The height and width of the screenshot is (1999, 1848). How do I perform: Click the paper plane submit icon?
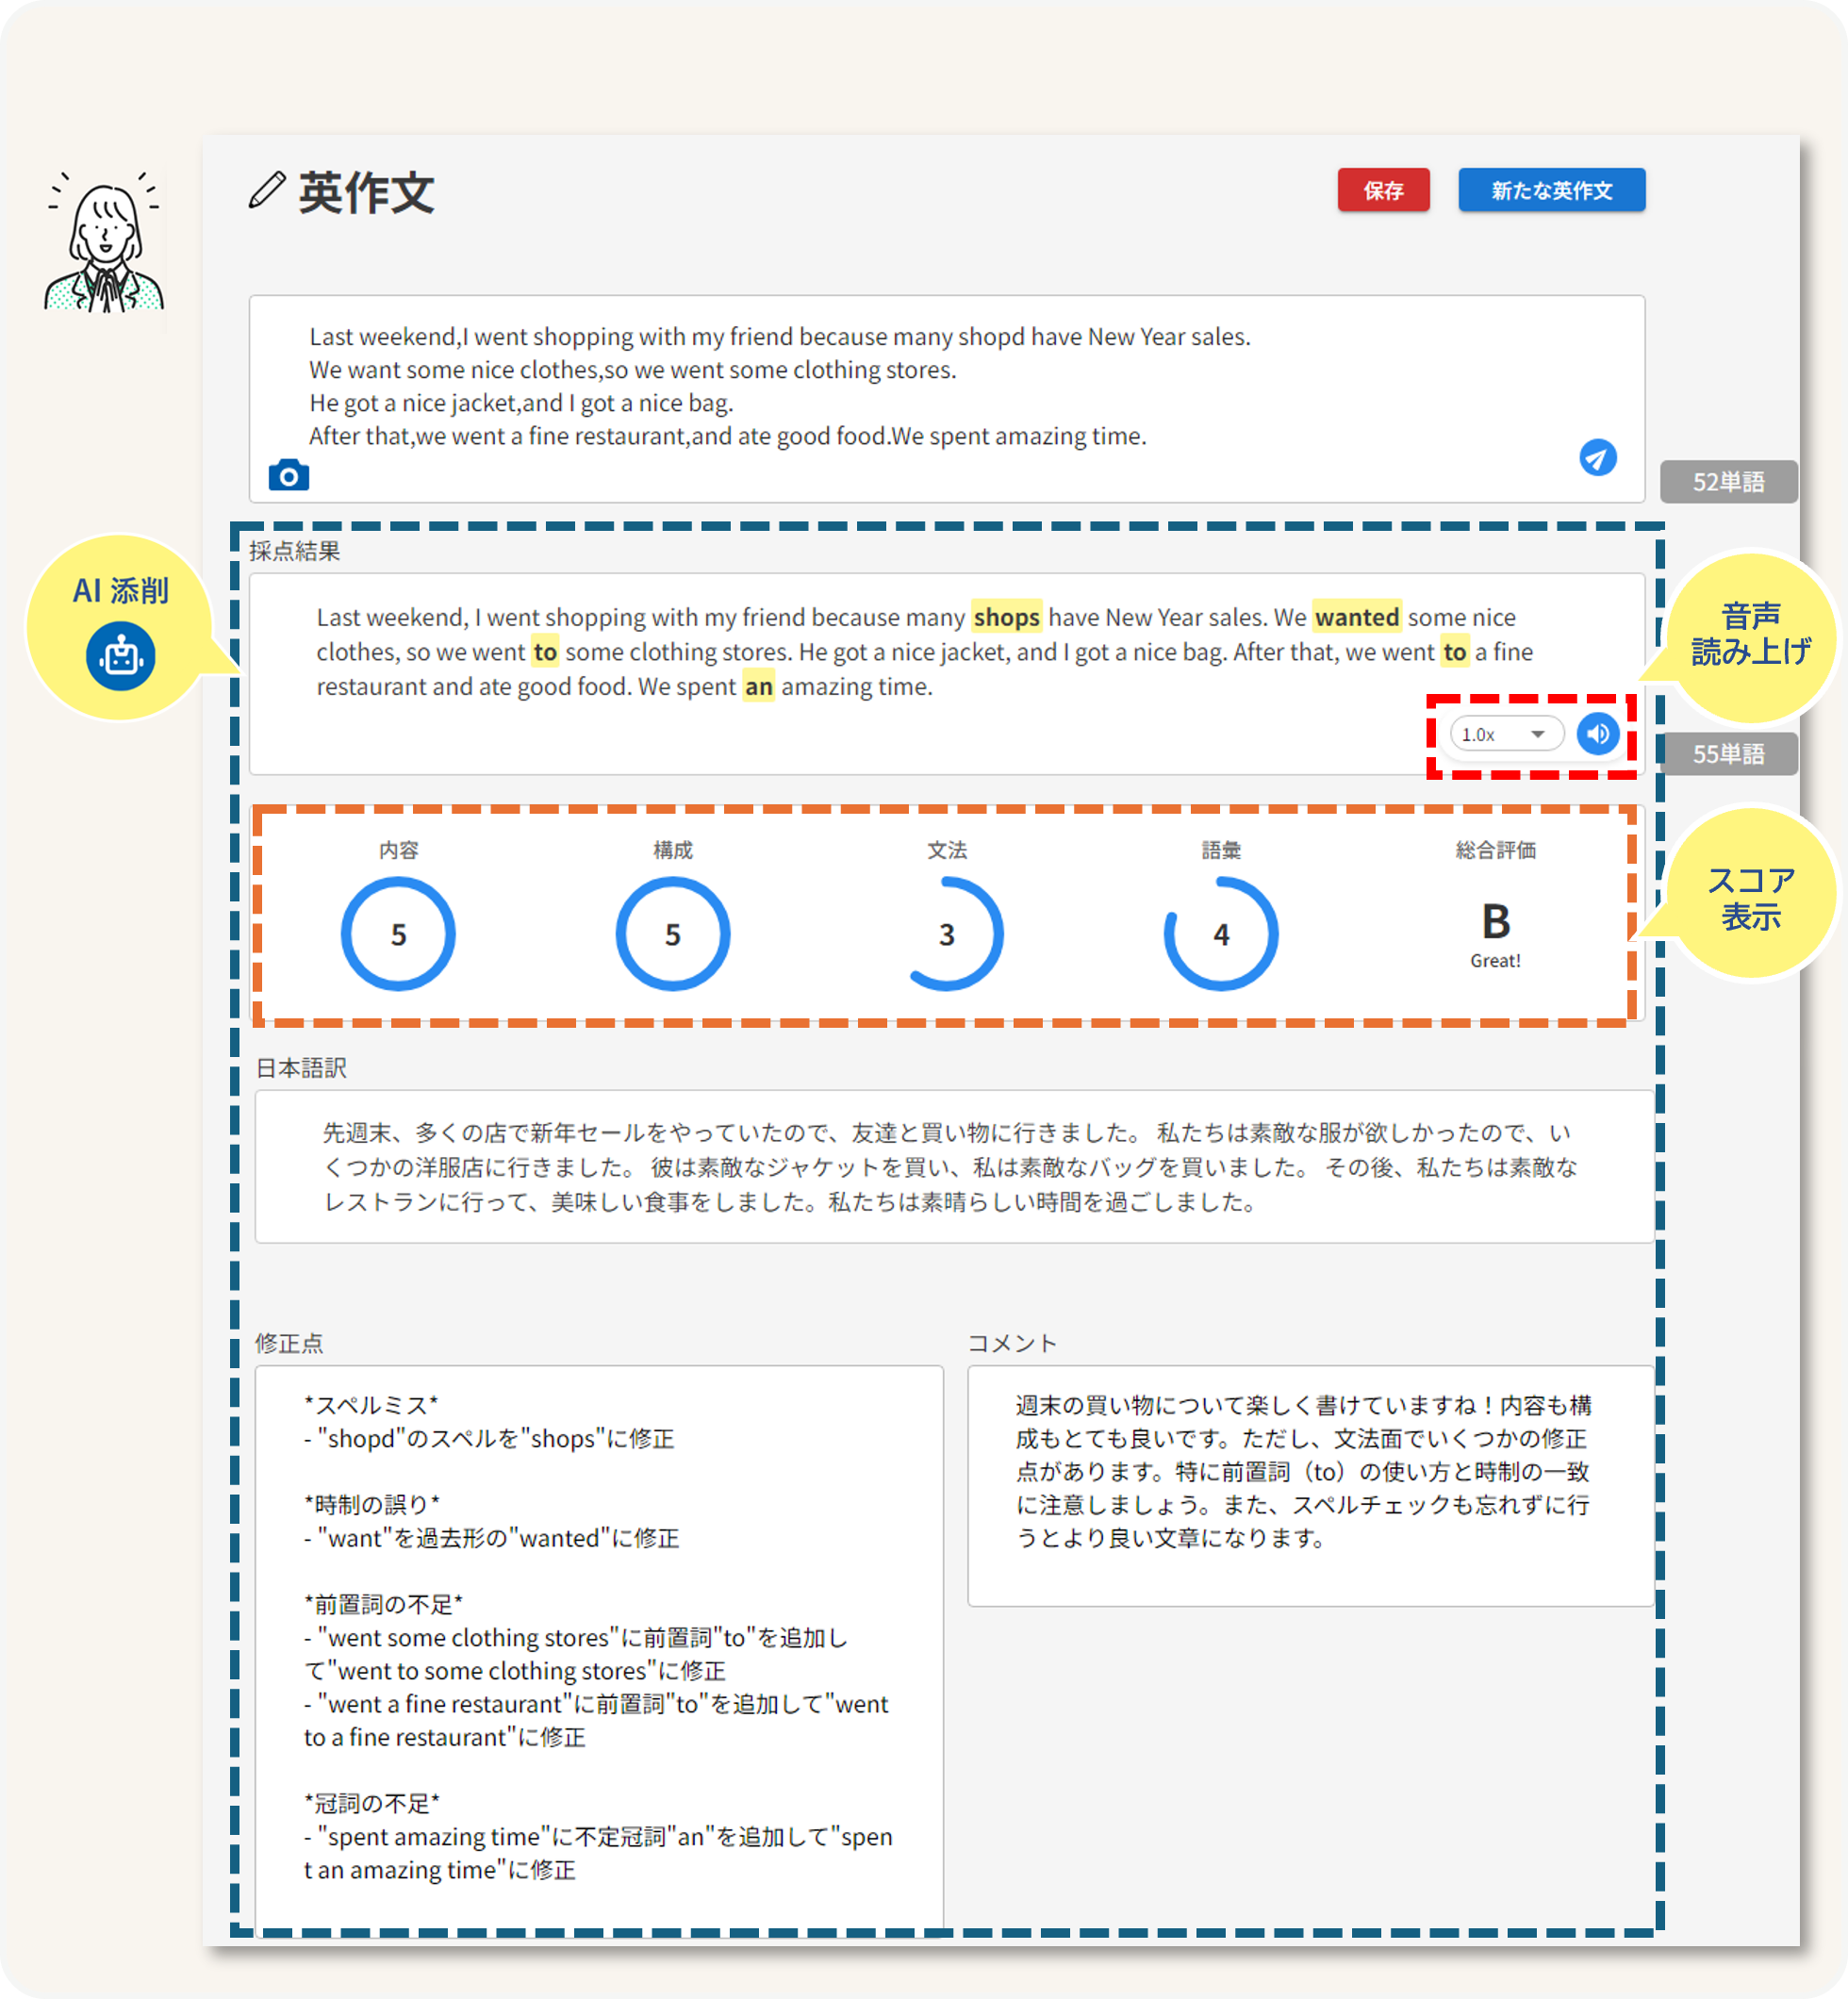pyautogui.click(x=1597, y=457)
